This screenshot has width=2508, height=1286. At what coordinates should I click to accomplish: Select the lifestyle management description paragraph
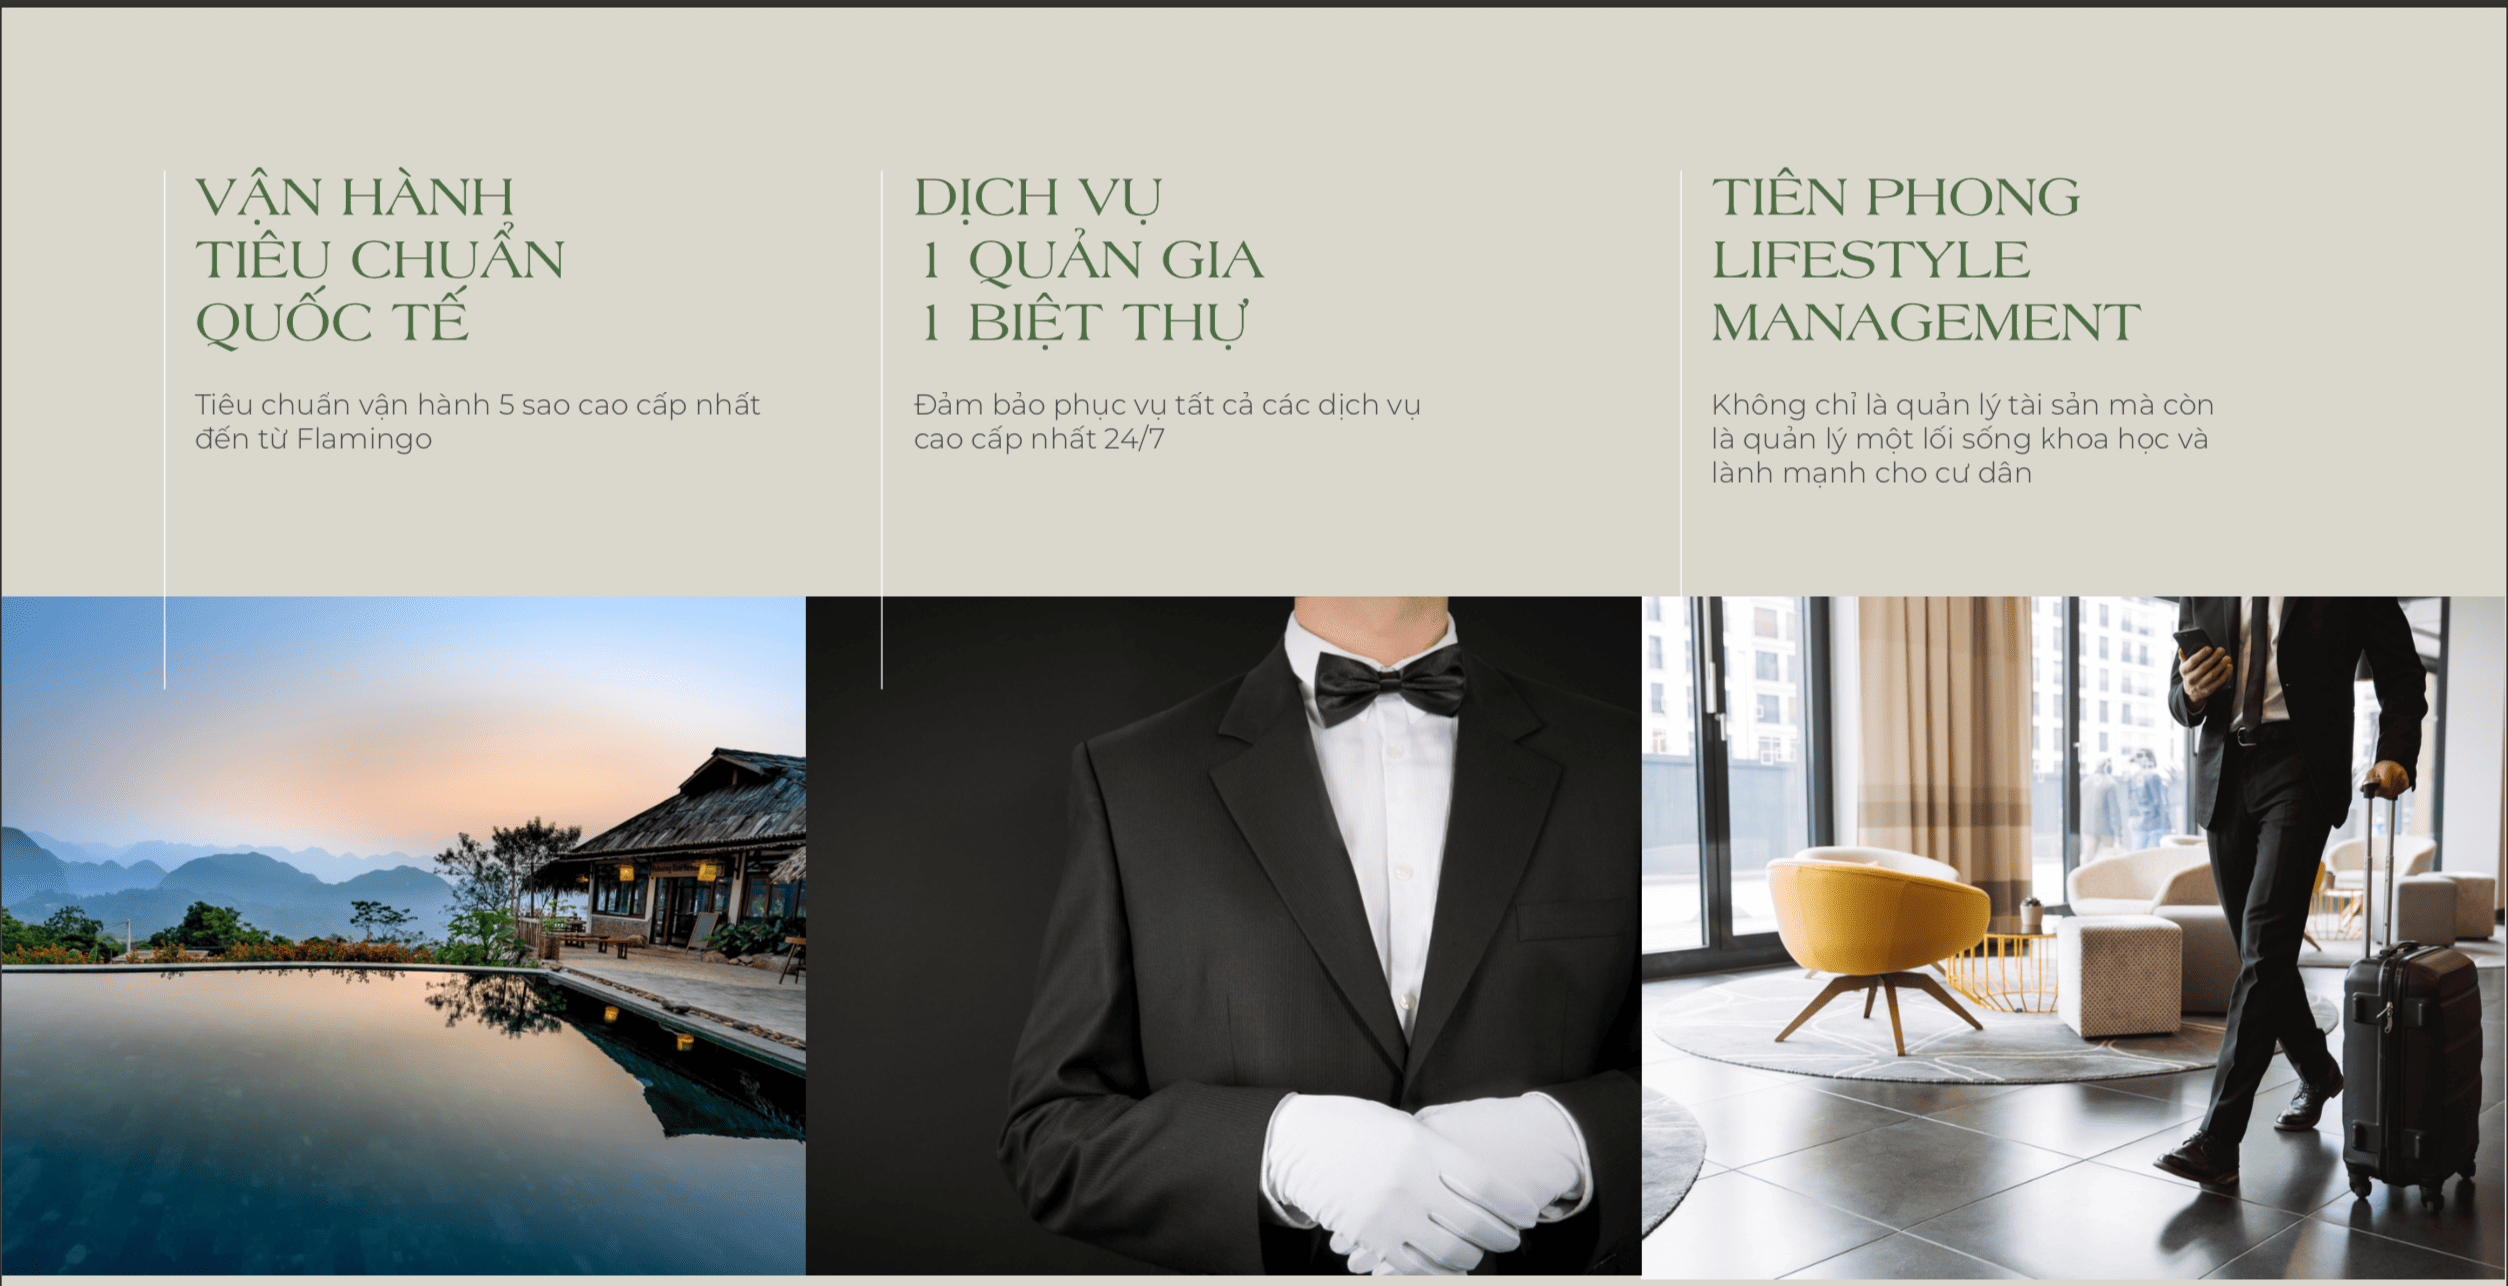click(x=1962, y=438)
